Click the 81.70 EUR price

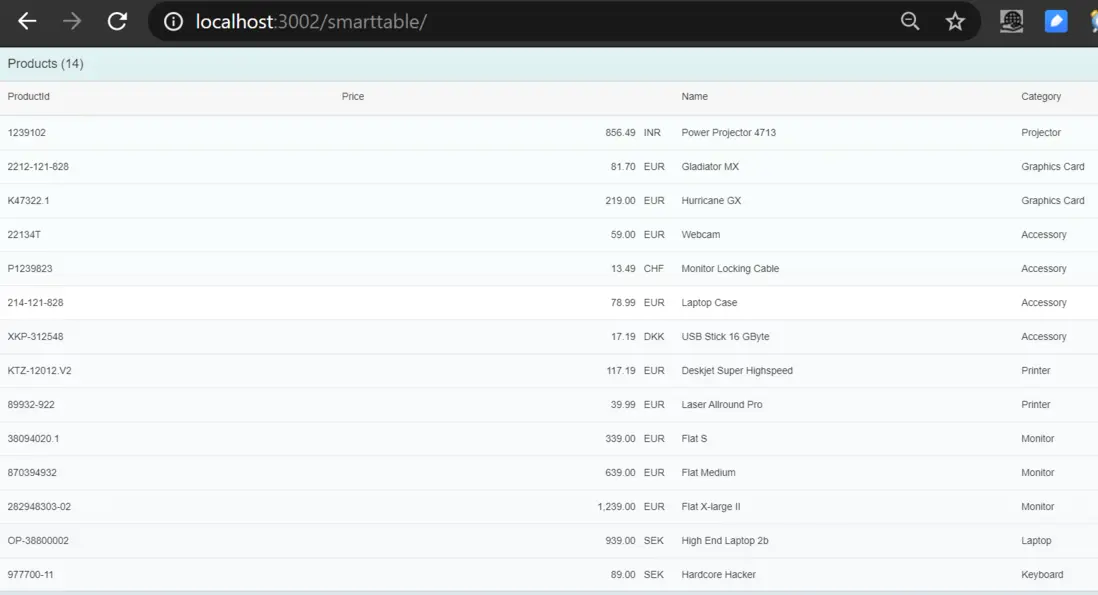pyautogui.click(x=637, y=167)
